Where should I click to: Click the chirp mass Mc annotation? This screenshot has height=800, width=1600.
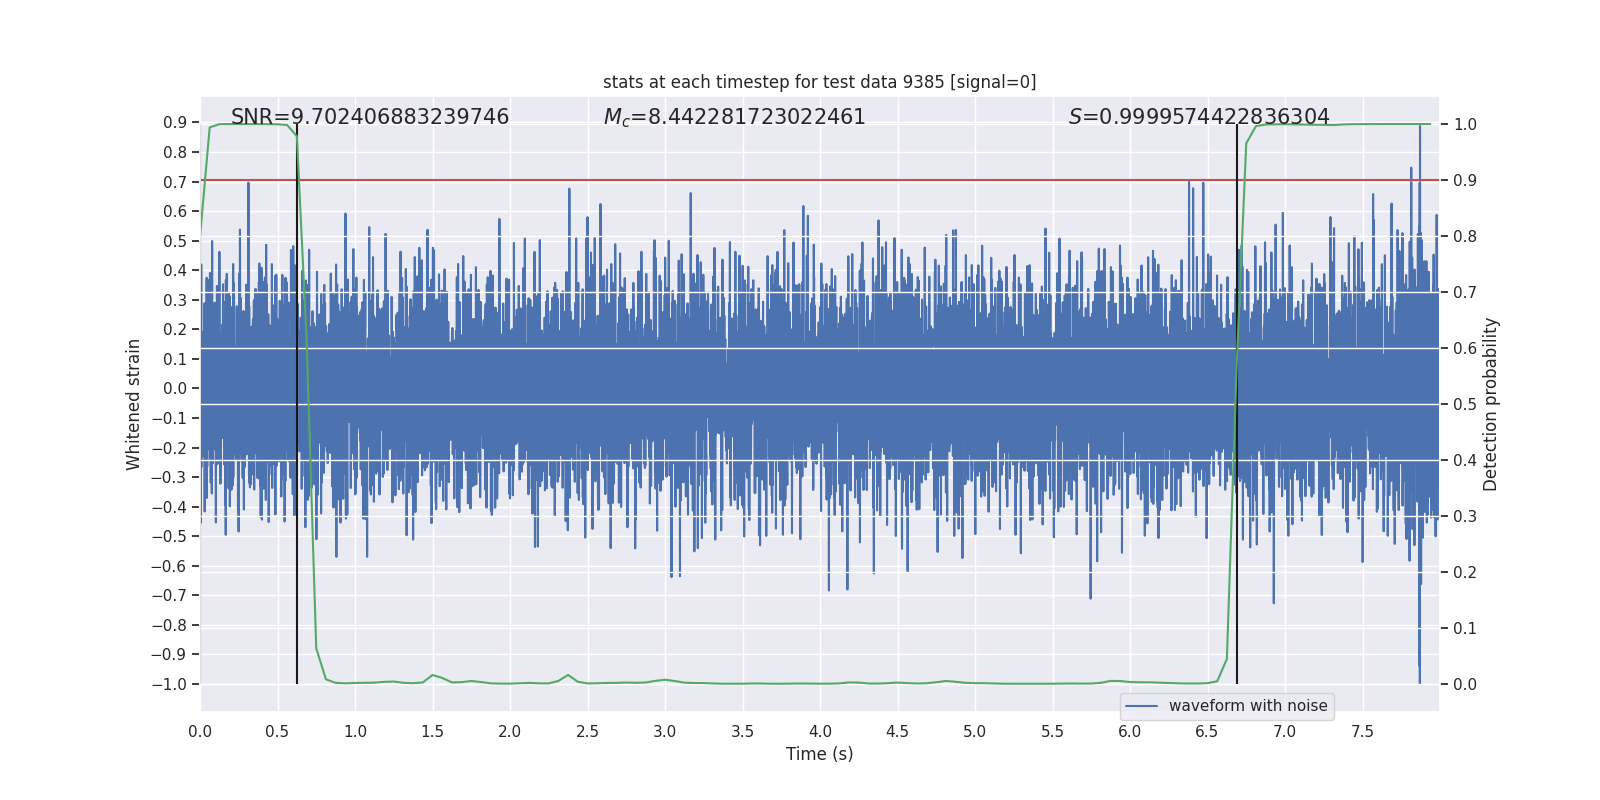(734, 117)
